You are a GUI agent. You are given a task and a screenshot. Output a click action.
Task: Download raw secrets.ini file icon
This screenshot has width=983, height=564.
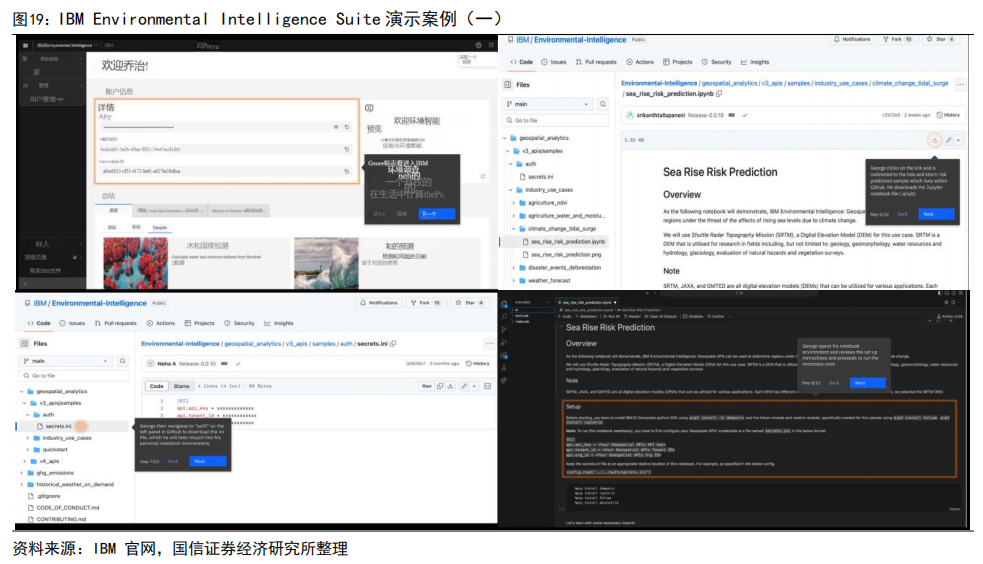pyautogui.click(x=450, y=386)
